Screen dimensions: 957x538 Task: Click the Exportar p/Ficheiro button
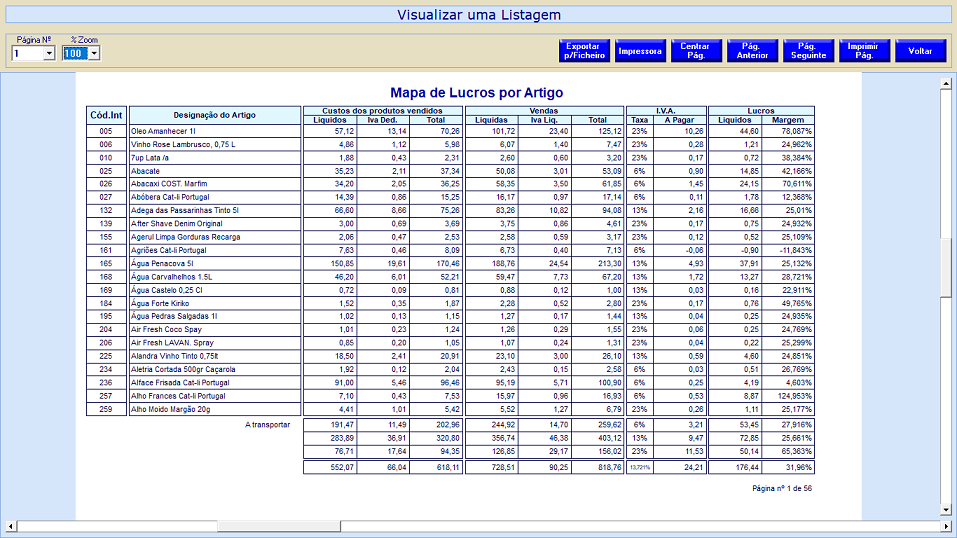[583, 51]
